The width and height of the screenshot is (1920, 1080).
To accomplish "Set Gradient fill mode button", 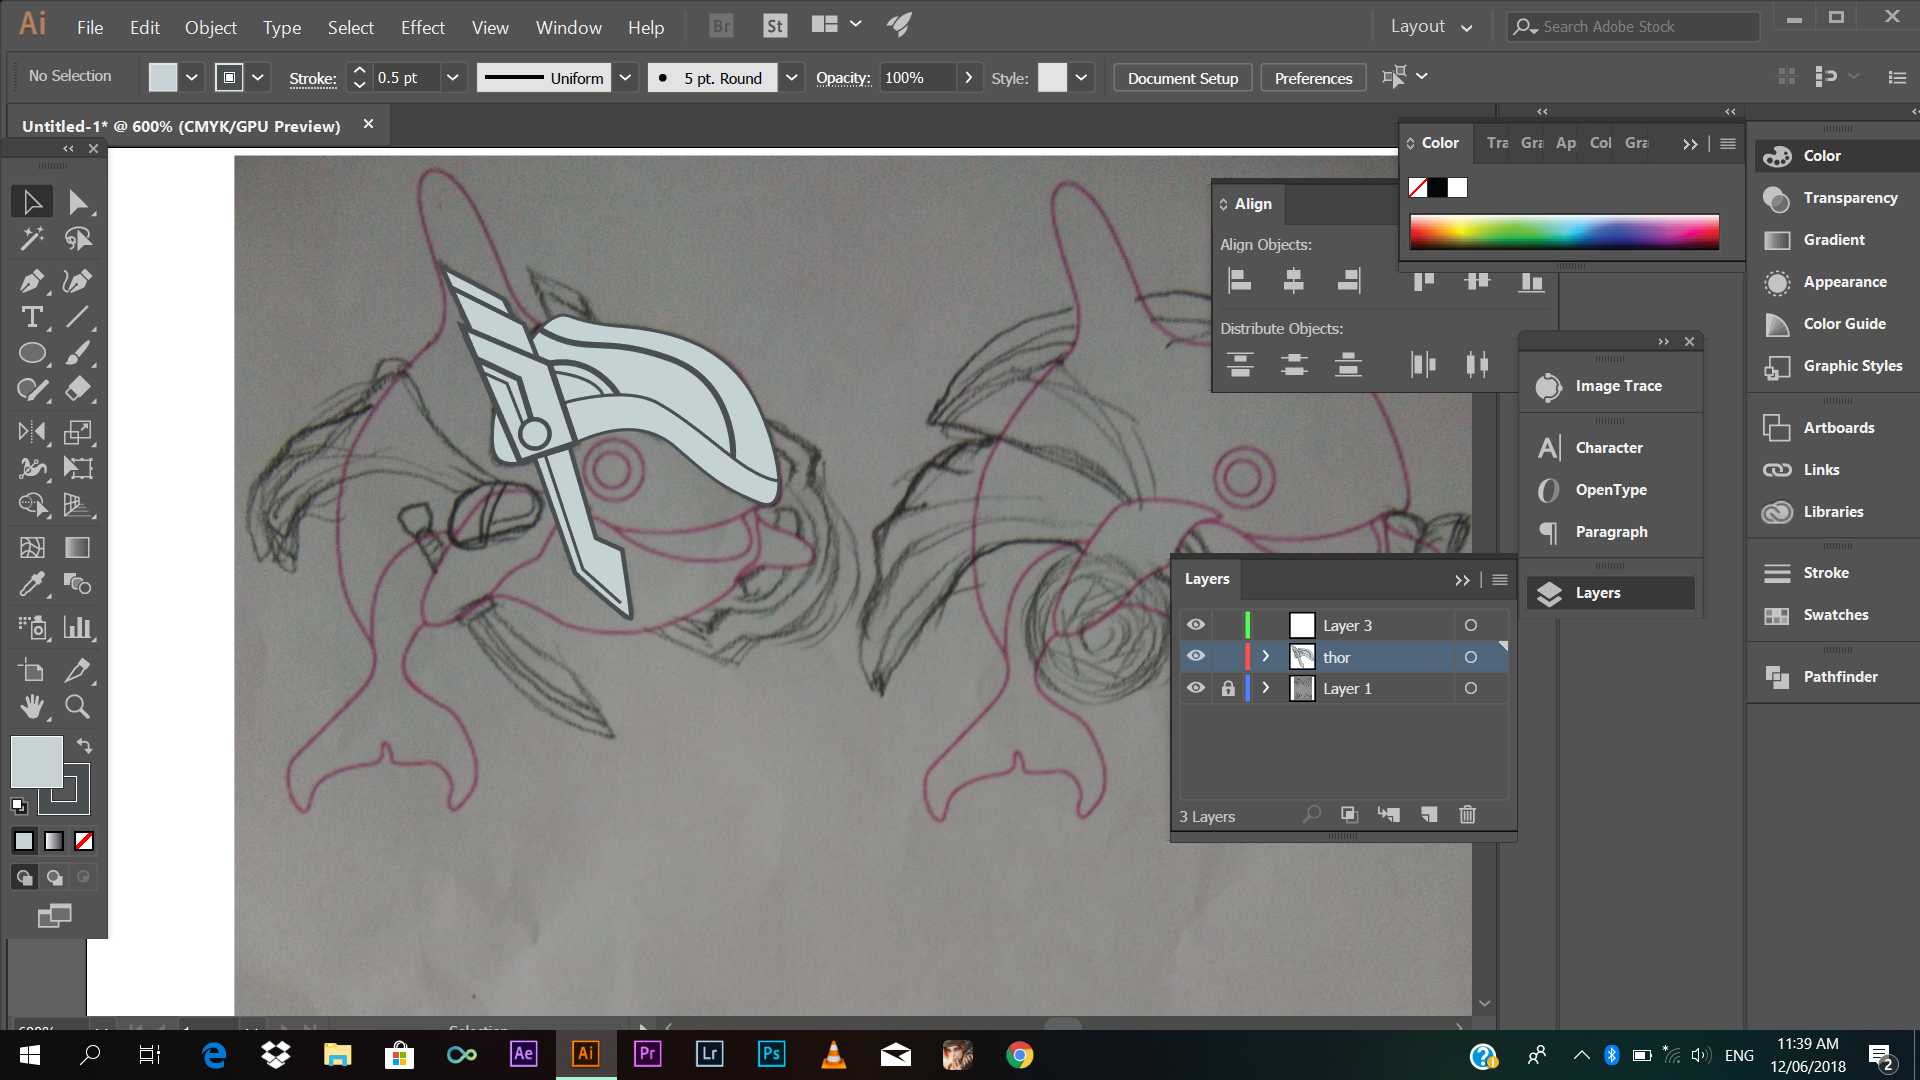I will tap(54, 841).
